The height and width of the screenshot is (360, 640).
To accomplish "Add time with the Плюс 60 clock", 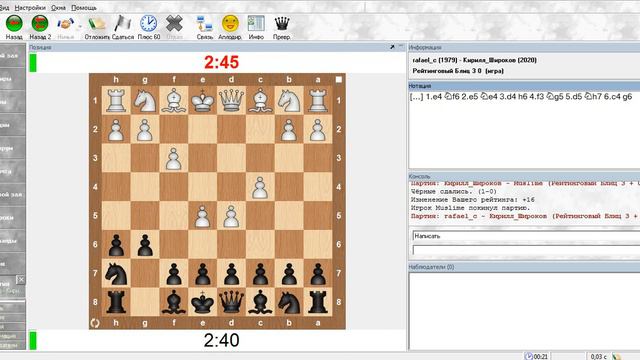I will [x=149, y=24].
